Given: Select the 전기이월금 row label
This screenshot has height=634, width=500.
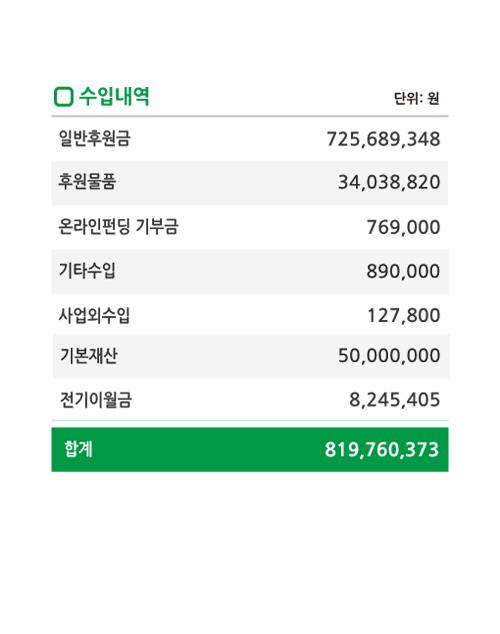Looking at the screenshot, I should click(96, 400).
